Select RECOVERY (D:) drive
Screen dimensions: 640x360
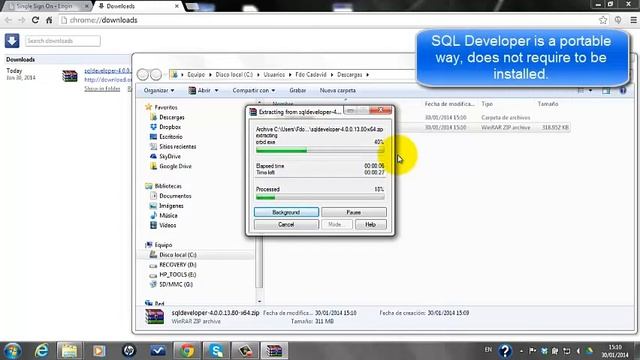(178, 265)
